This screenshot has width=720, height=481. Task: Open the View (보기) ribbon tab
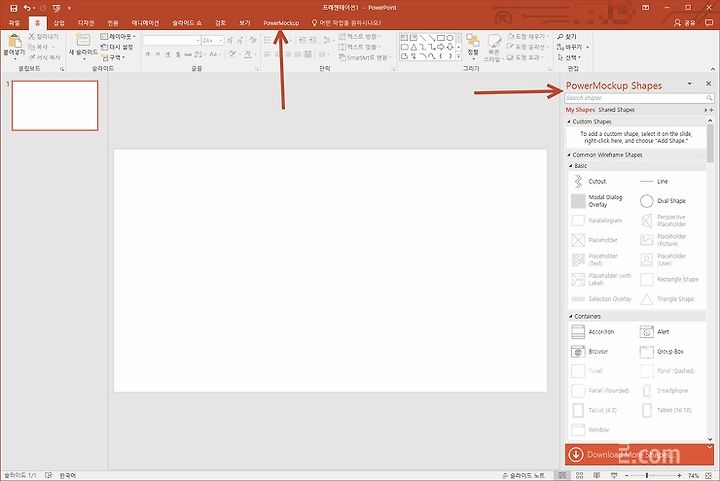pyautogui.click(x=245, y=22)
